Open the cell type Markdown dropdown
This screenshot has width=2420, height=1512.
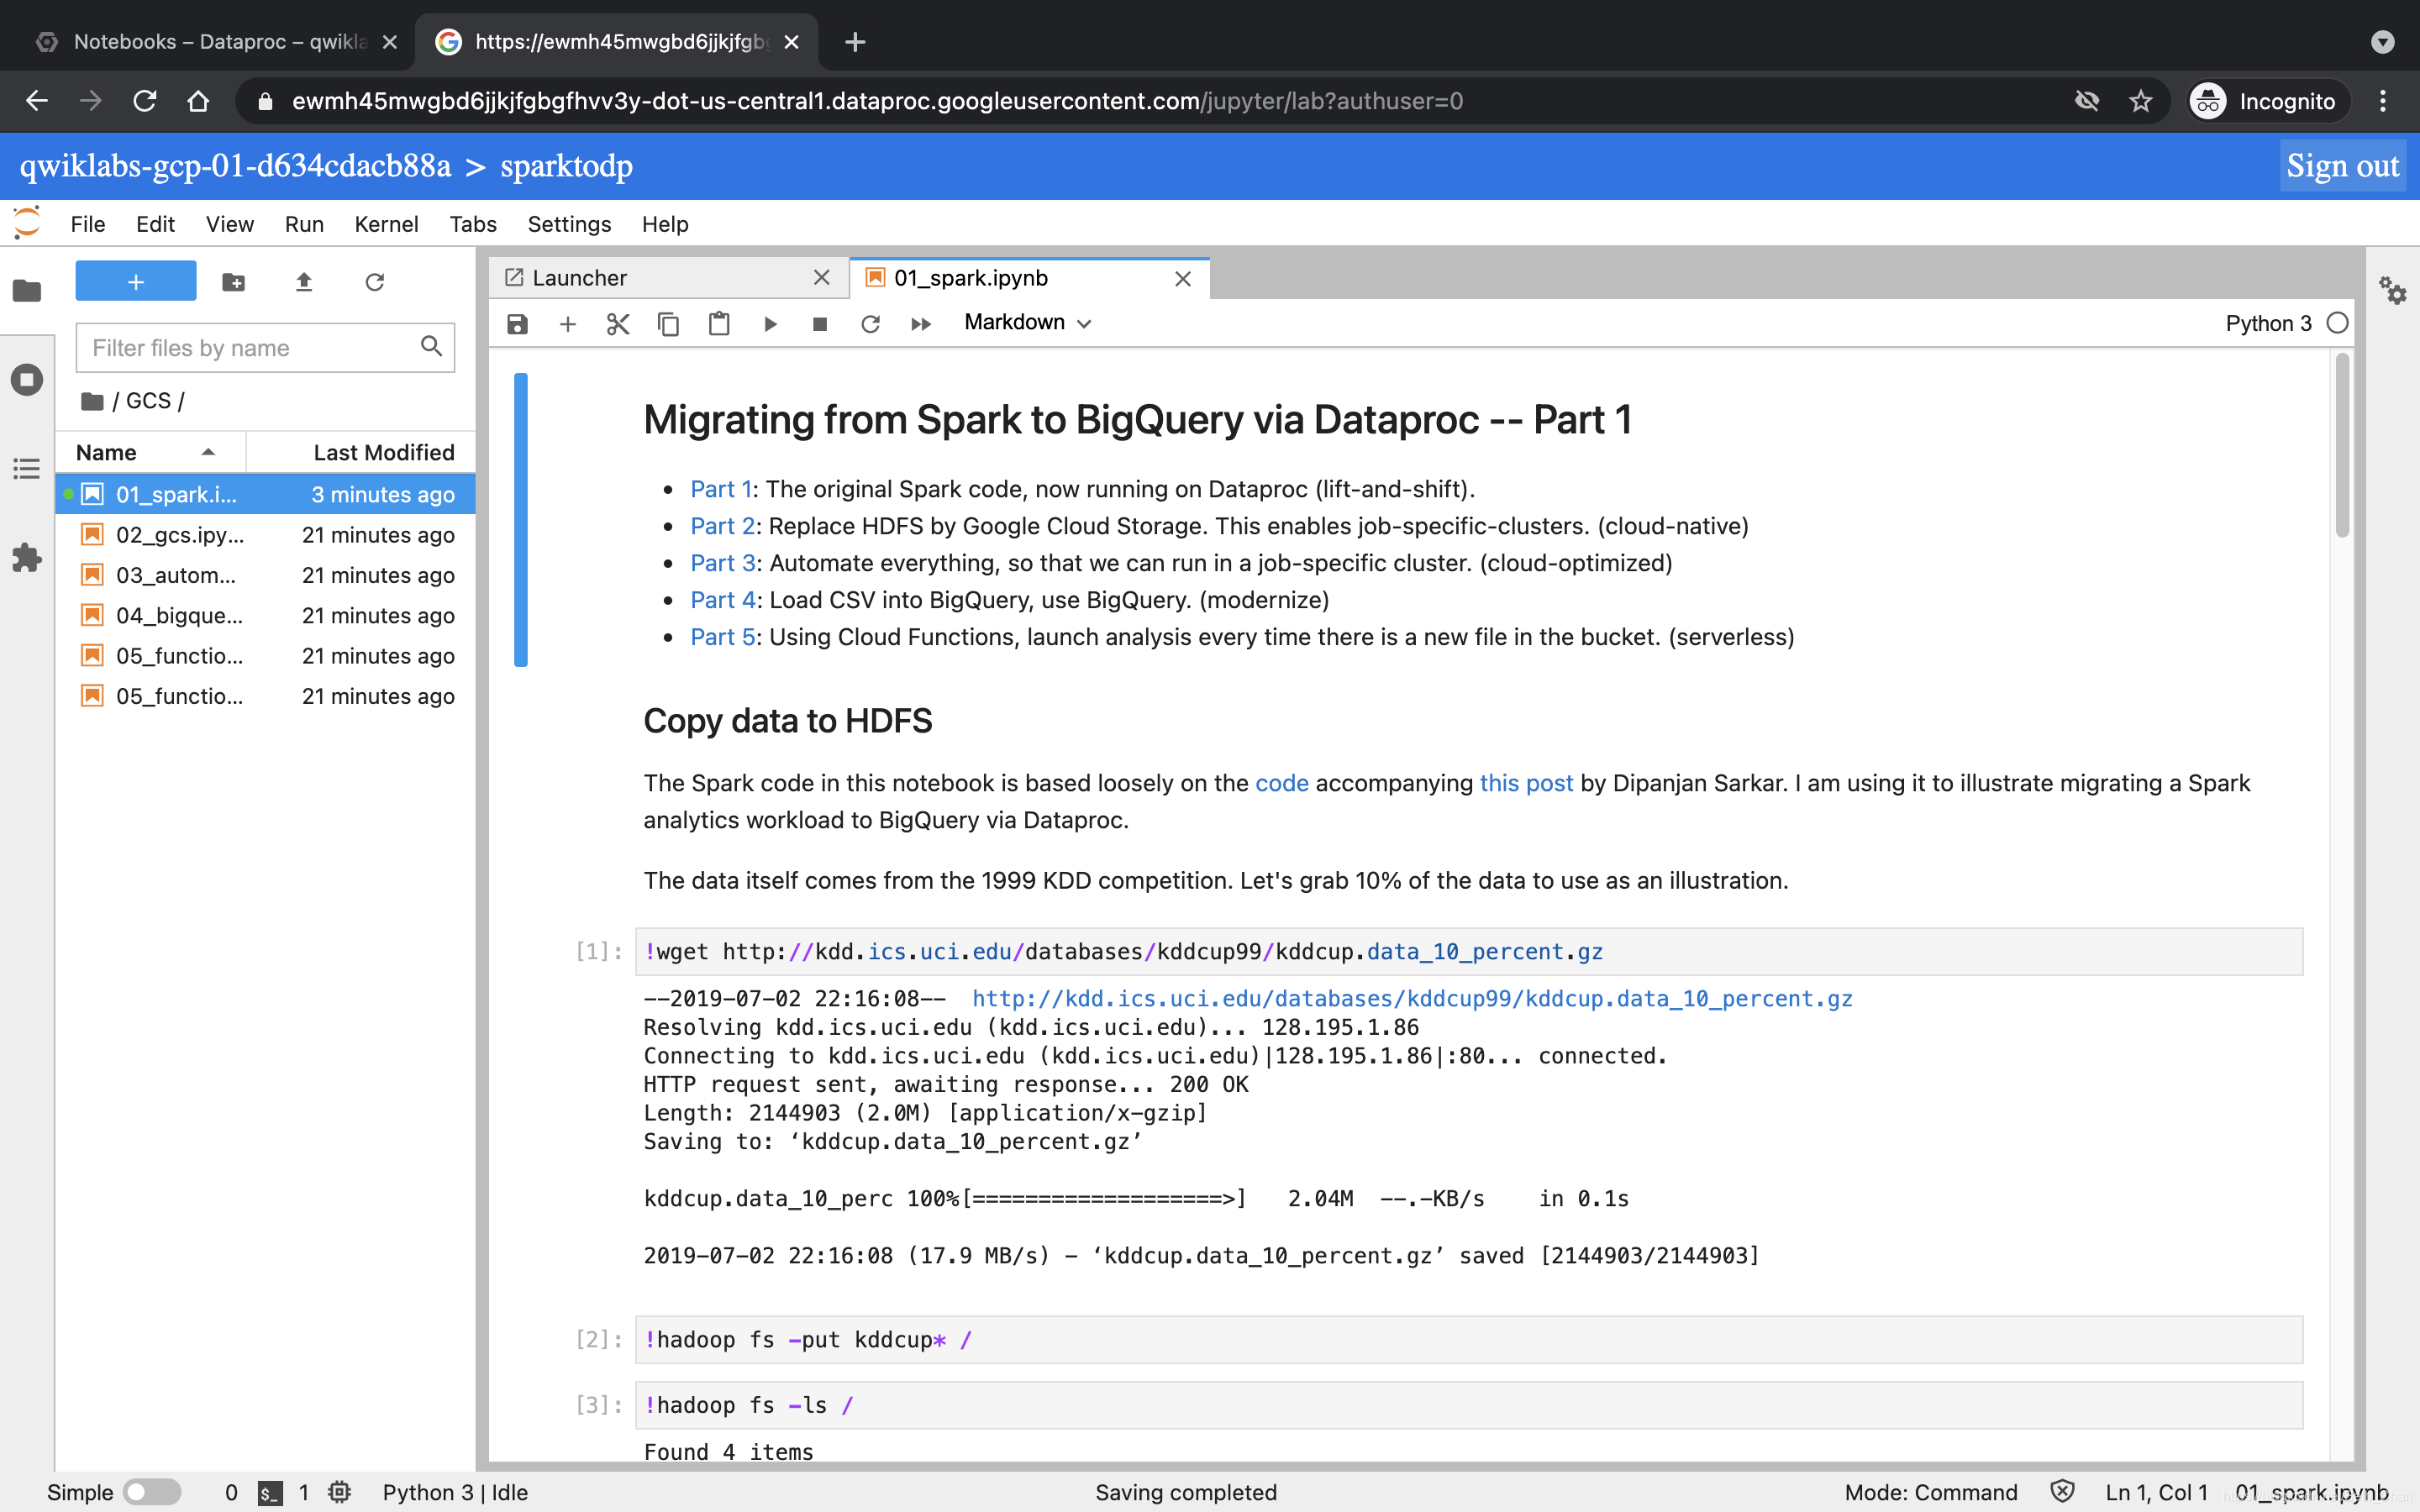coord(1027,322)
